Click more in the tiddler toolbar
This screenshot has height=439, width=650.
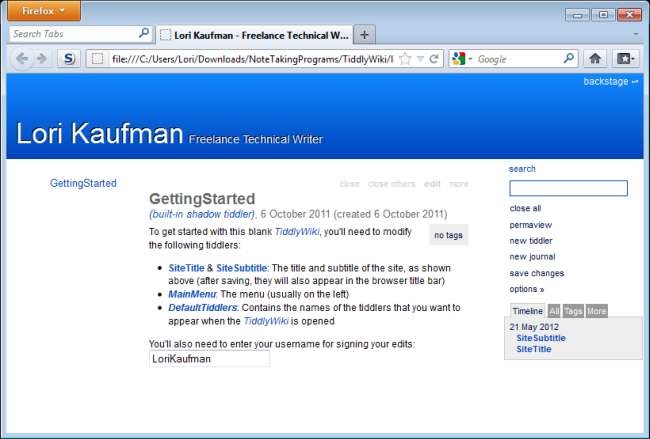[x=458, y=184]
